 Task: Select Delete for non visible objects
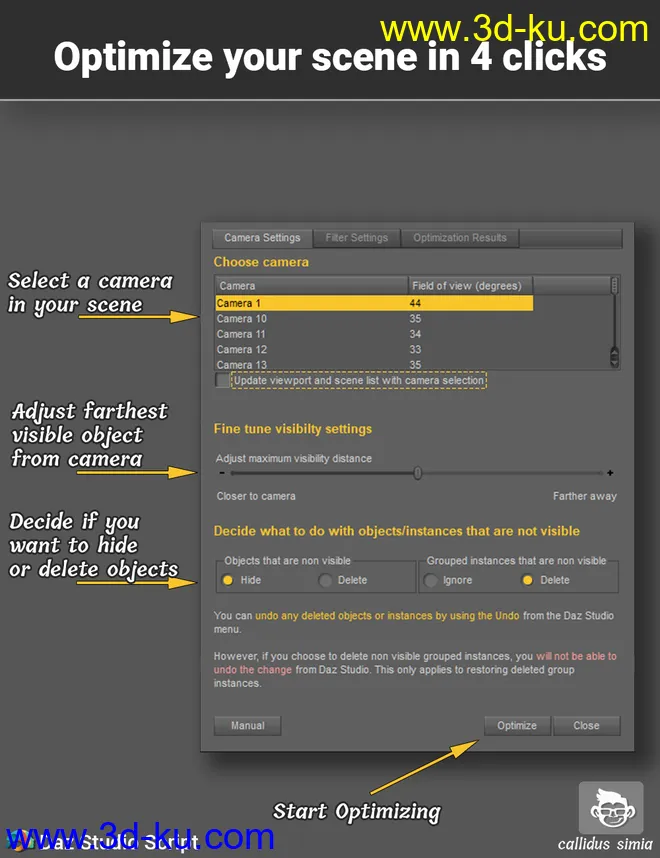coord(325,580)
